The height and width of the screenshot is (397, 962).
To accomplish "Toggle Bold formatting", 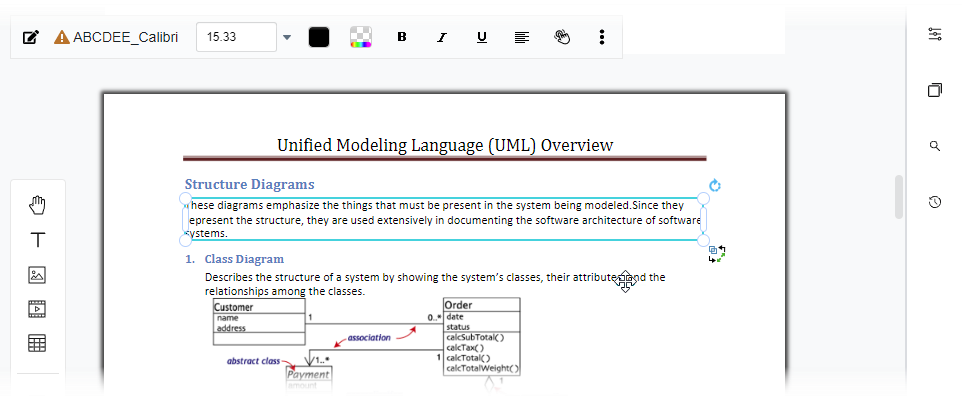I will [402, 37].
